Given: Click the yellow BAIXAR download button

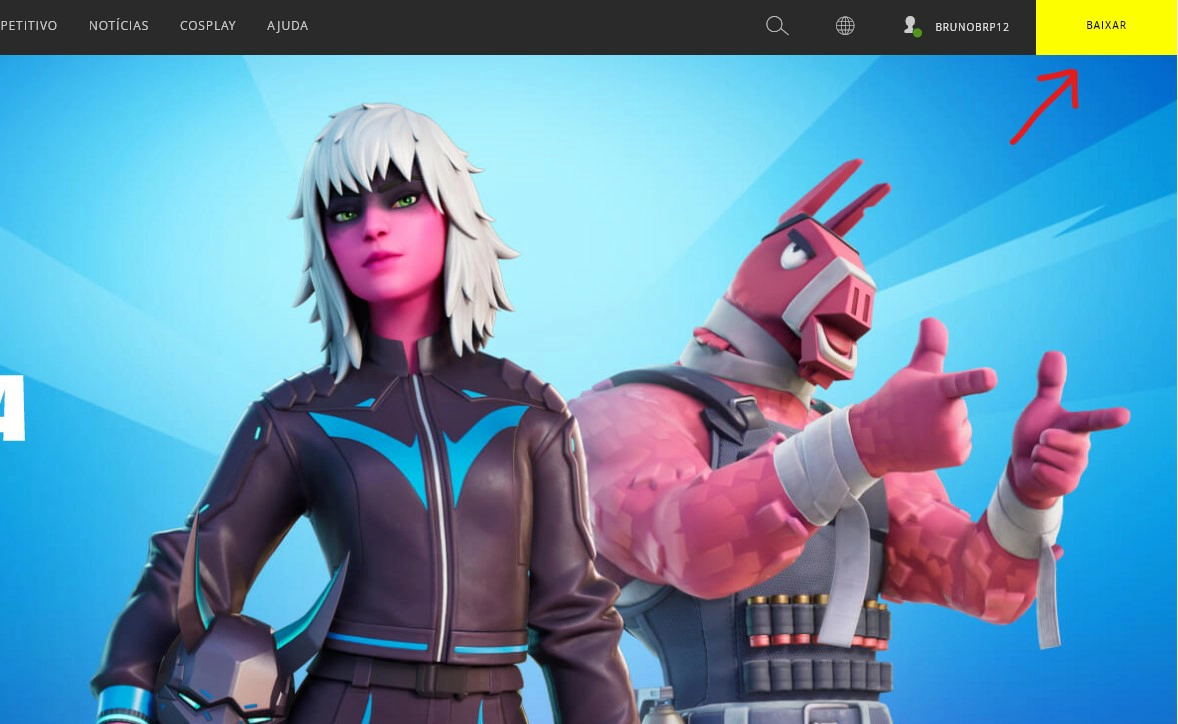Looking at the screenshot, I should [1106, 27].
